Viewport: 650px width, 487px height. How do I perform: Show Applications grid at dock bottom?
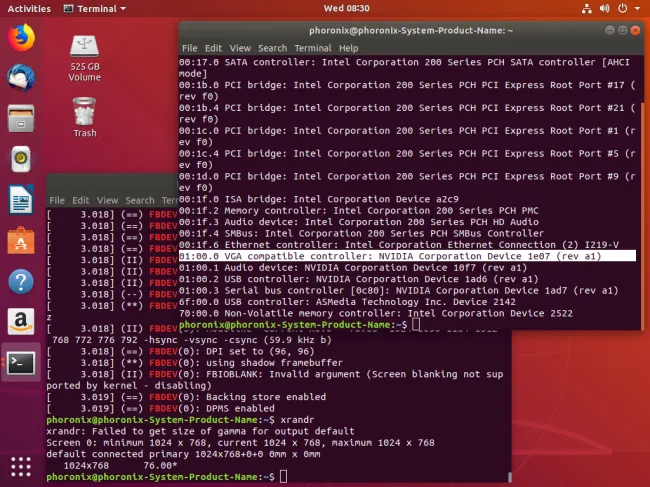[x=21, y=467]
